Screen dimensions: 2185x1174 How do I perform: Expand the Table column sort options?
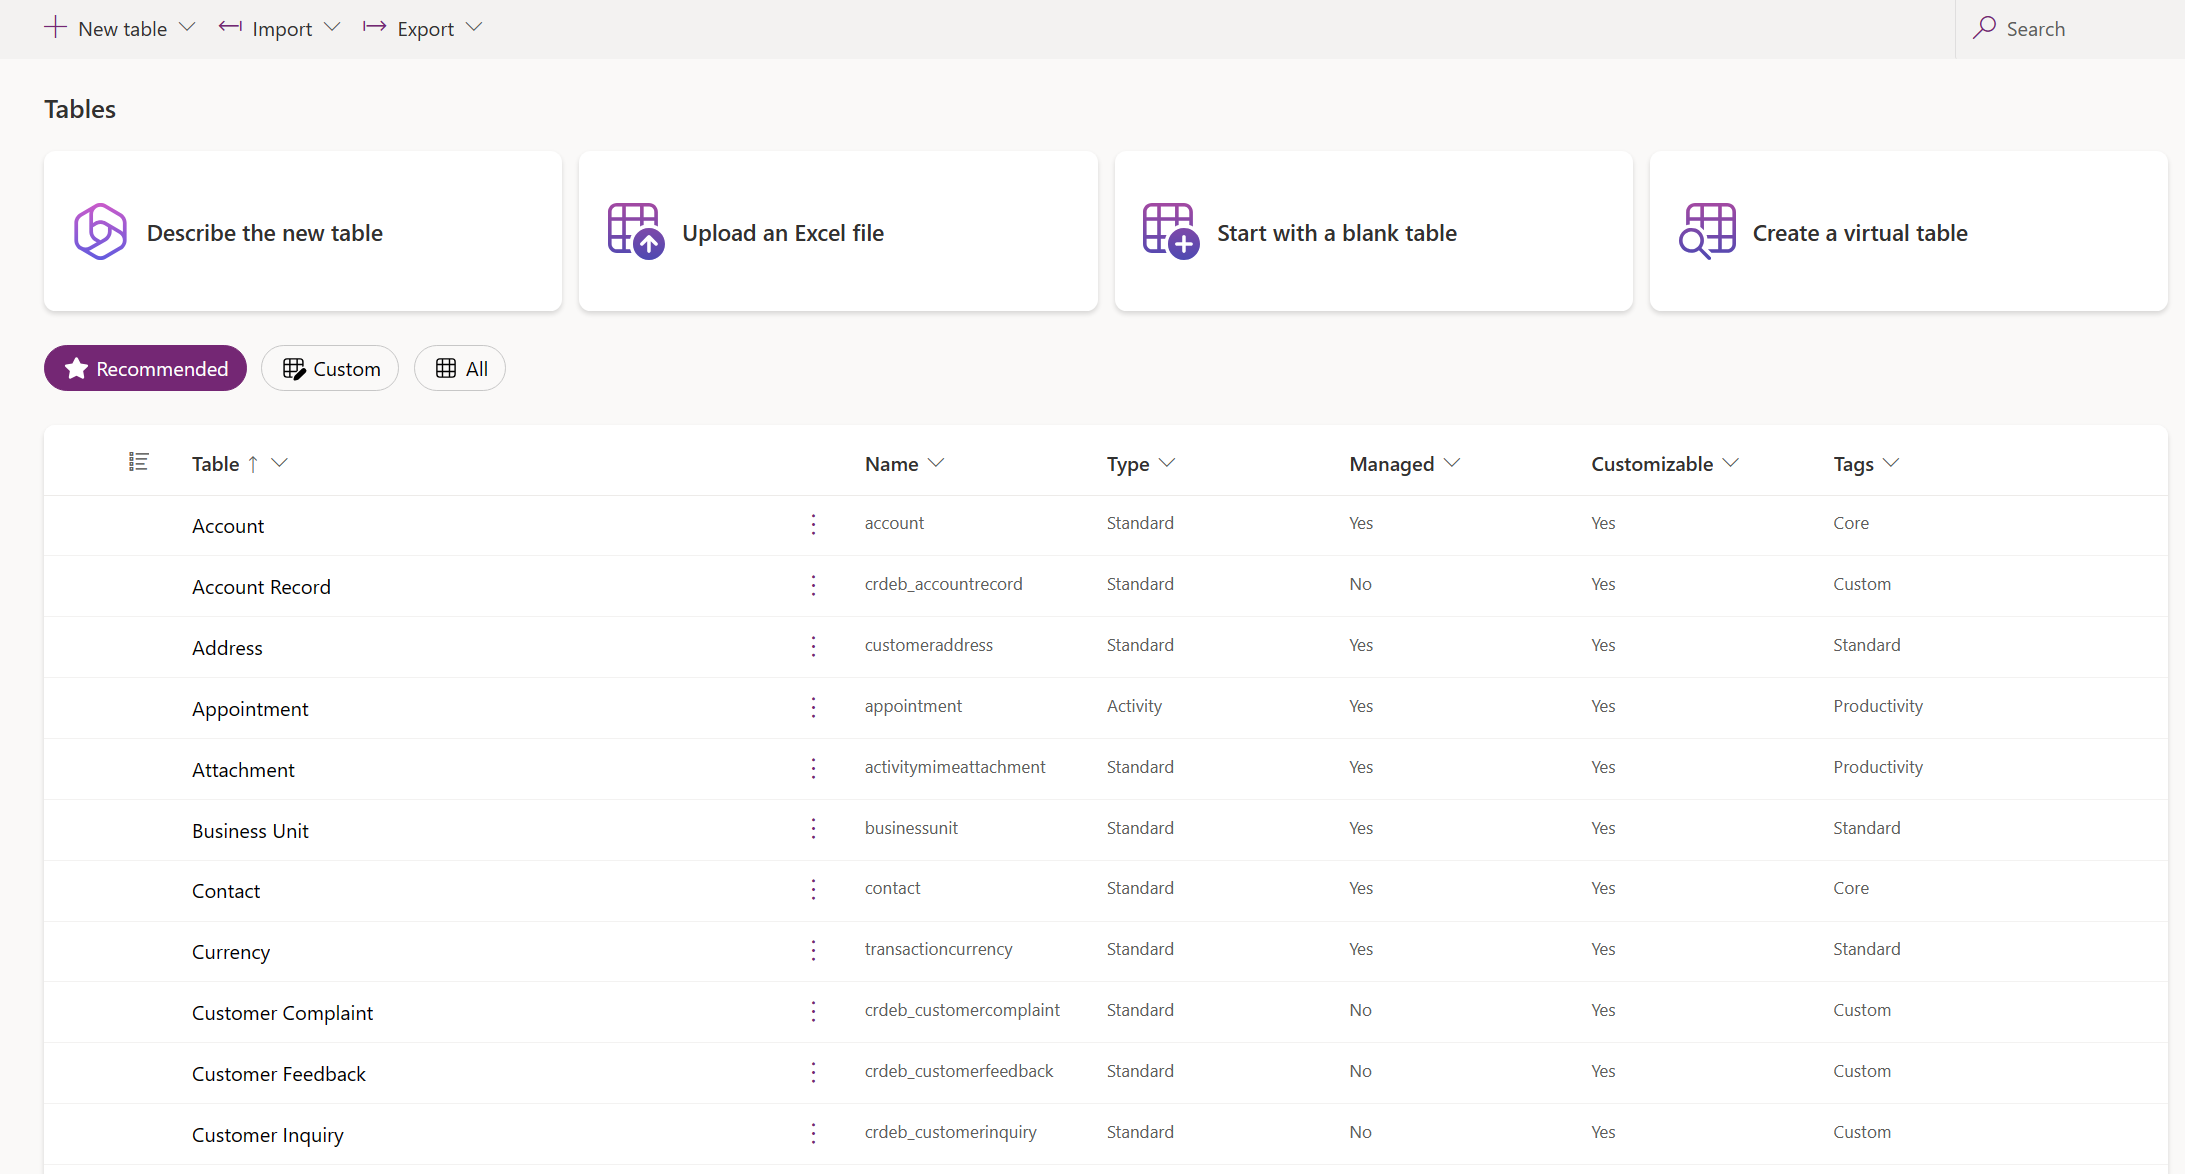(283, 463)
